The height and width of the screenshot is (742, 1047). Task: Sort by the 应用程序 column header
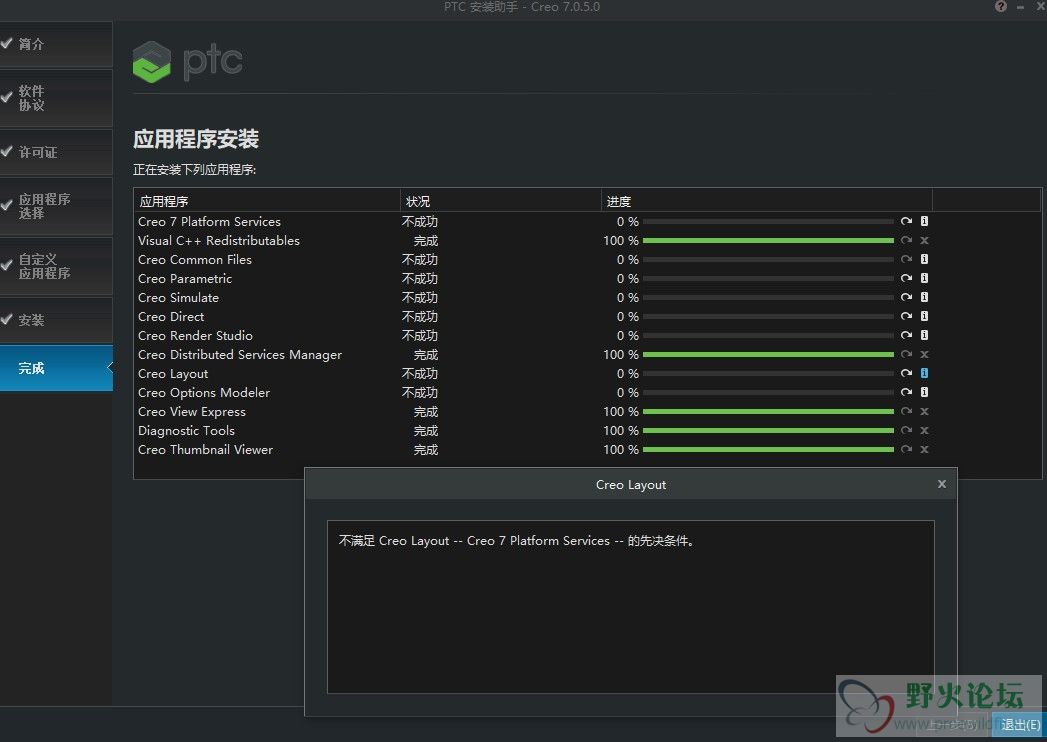point(266,201)
